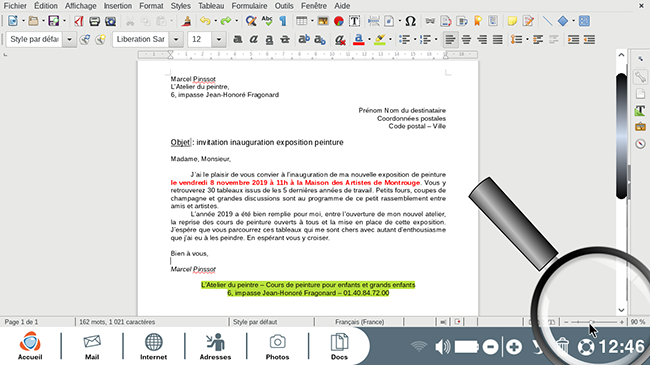Open the Liberation Sans font dropdown

[x=176, y=39]
